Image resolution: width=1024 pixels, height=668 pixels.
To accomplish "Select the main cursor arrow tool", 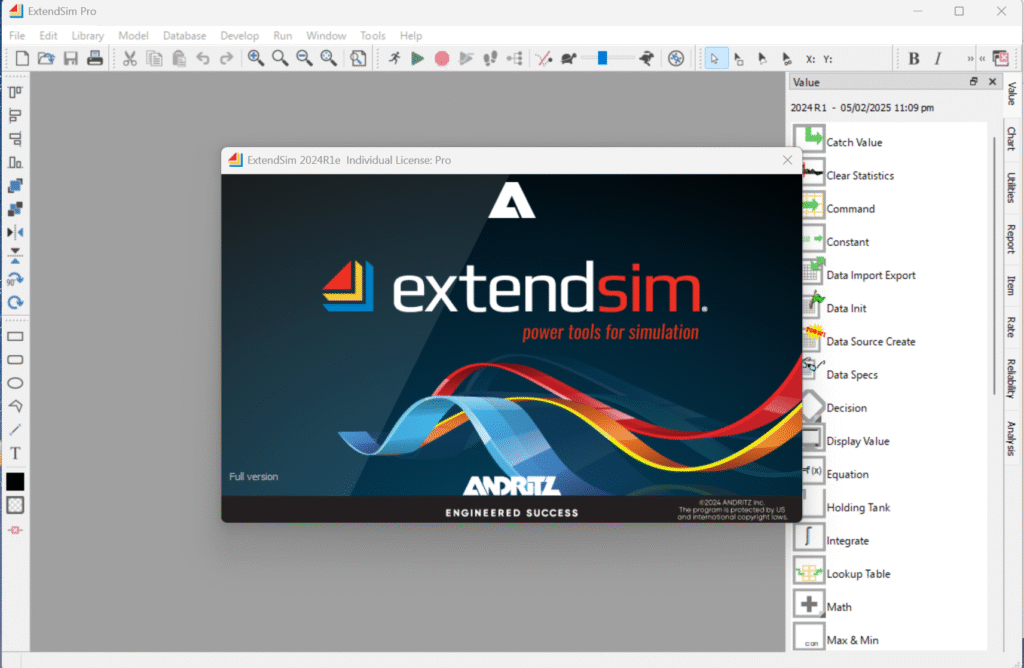I will tap(715, 59).
